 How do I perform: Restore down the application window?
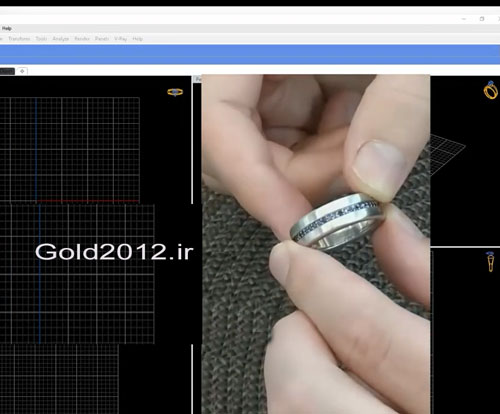click(x=482, y=19)
